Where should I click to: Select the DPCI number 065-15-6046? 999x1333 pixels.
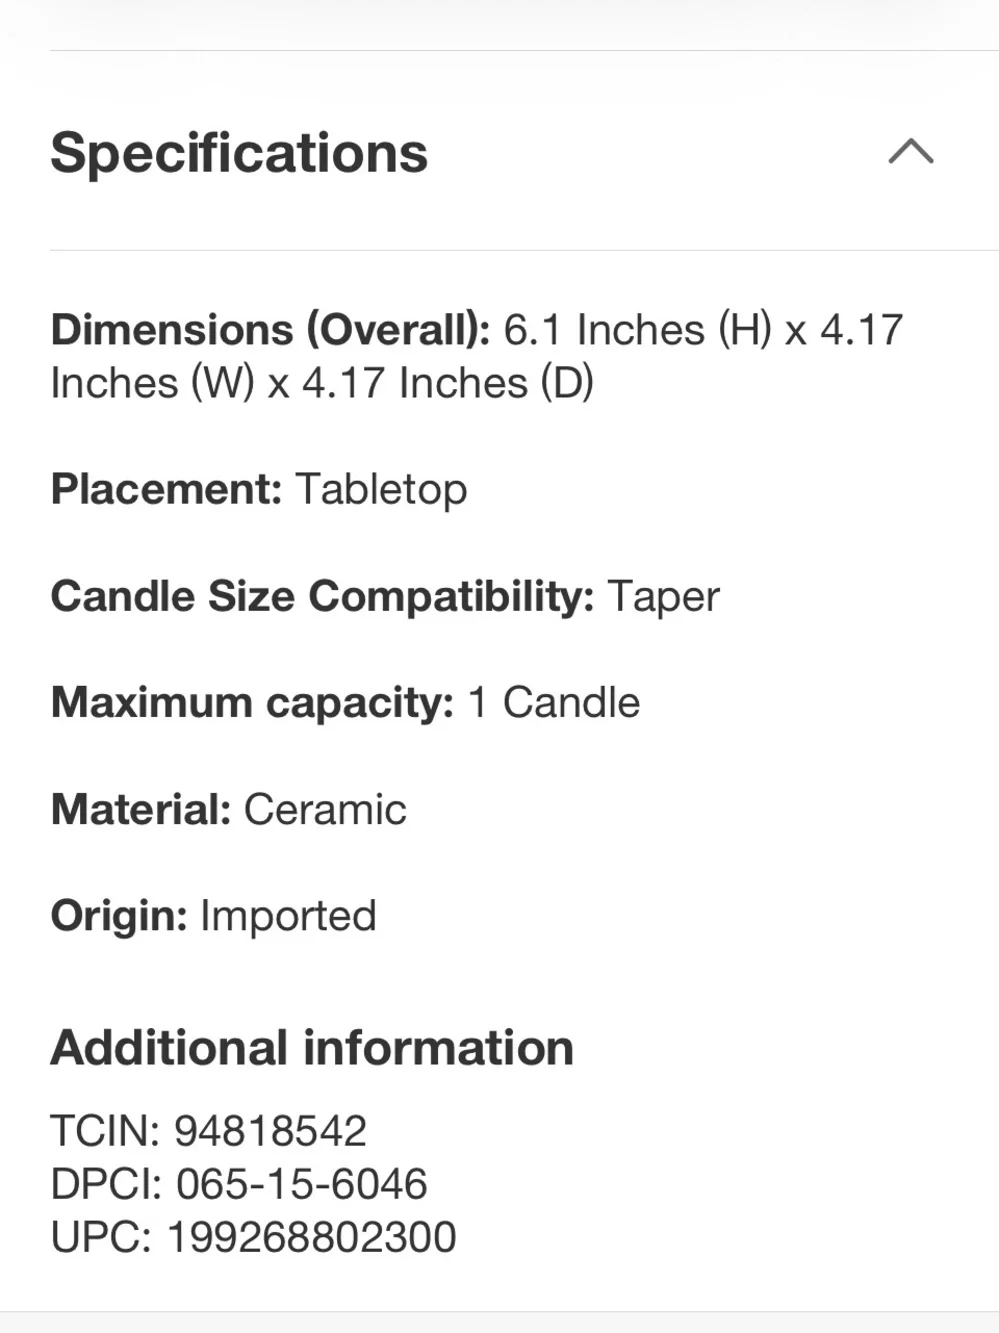(302, 1184)
